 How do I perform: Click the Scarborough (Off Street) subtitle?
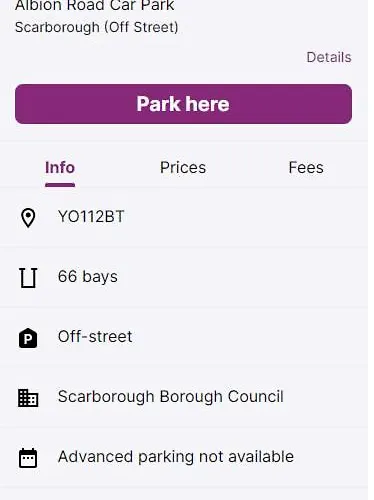pyautogui.click(x=97, y=27)
